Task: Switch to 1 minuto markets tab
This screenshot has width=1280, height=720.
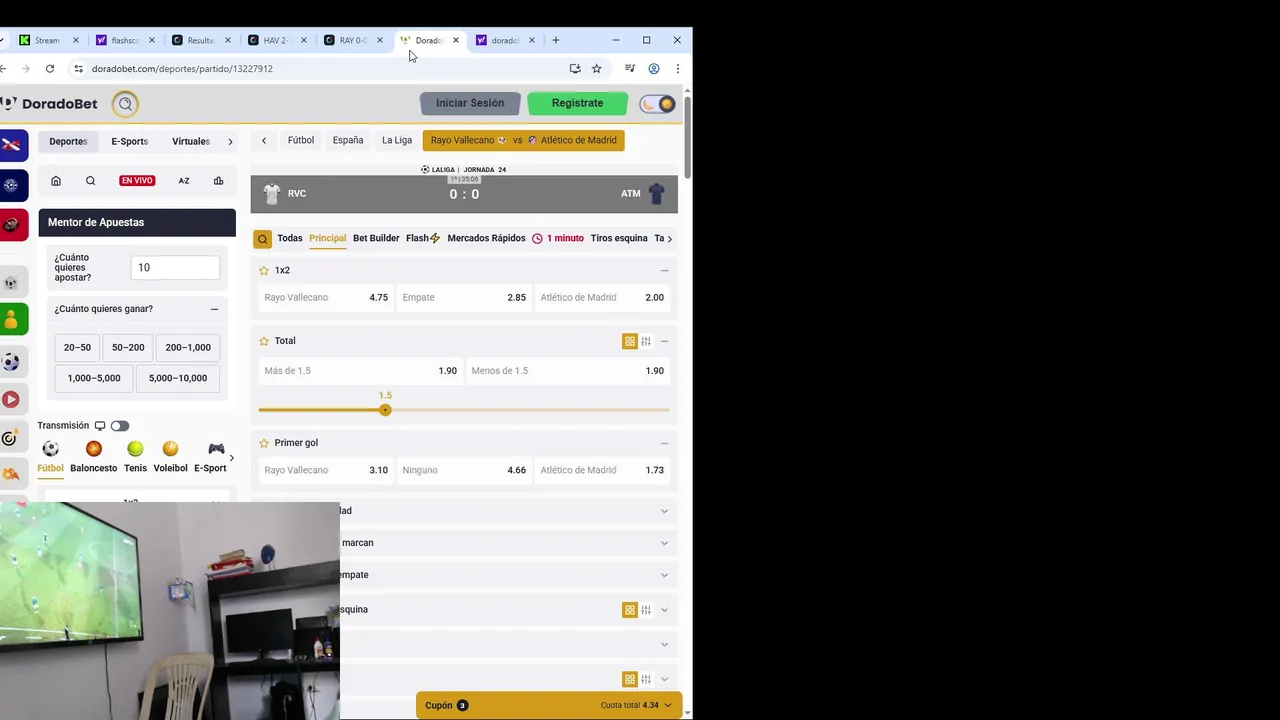Action: tap(558, 238)
